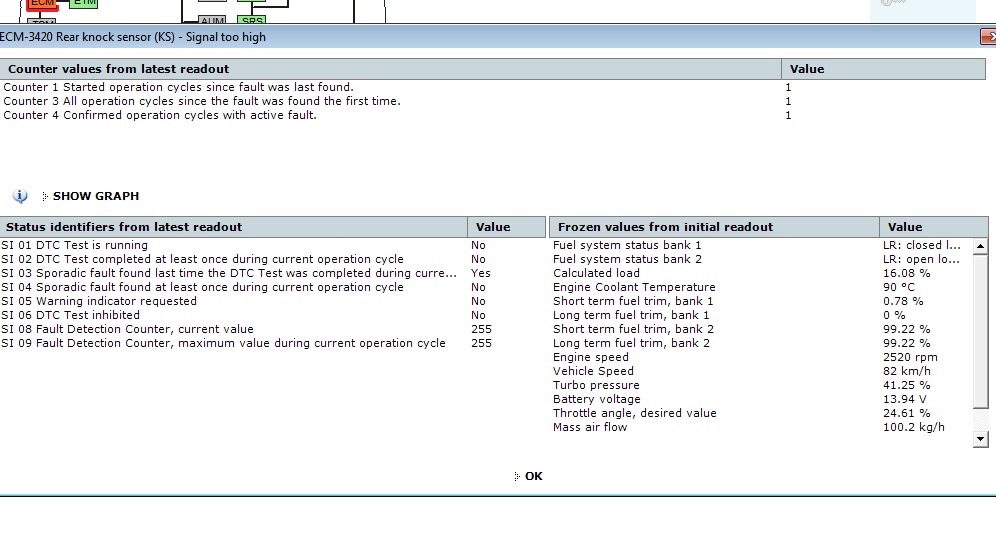The height and width of the screenshot is (536, 996).
Task: Click LR: closed l... value
Action: click(x=922, y=245)
